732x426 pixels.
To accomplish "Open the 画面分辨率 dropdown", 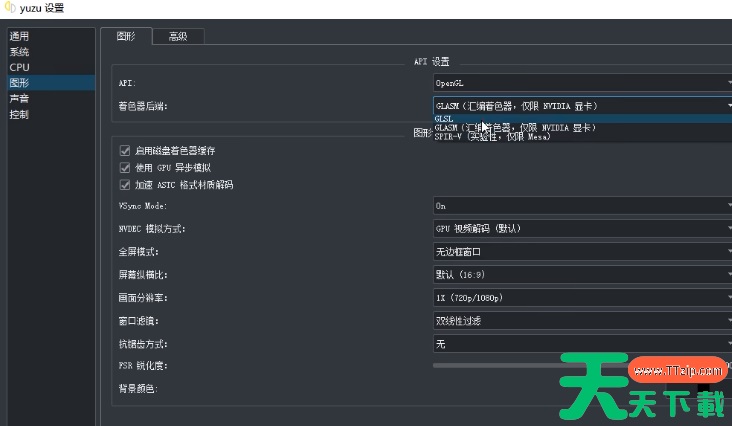I will coord(582,298).
